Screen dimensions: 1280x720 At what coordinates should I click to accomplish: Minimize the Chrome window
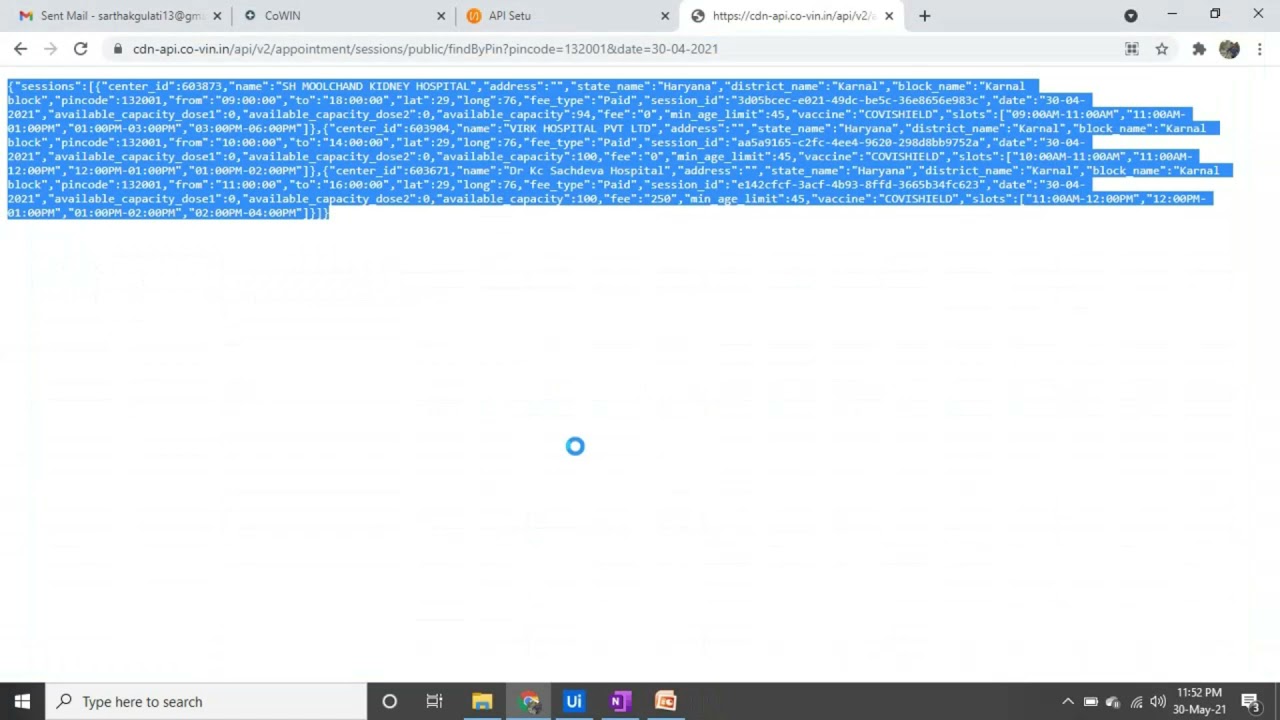(x=1172, y=14)
